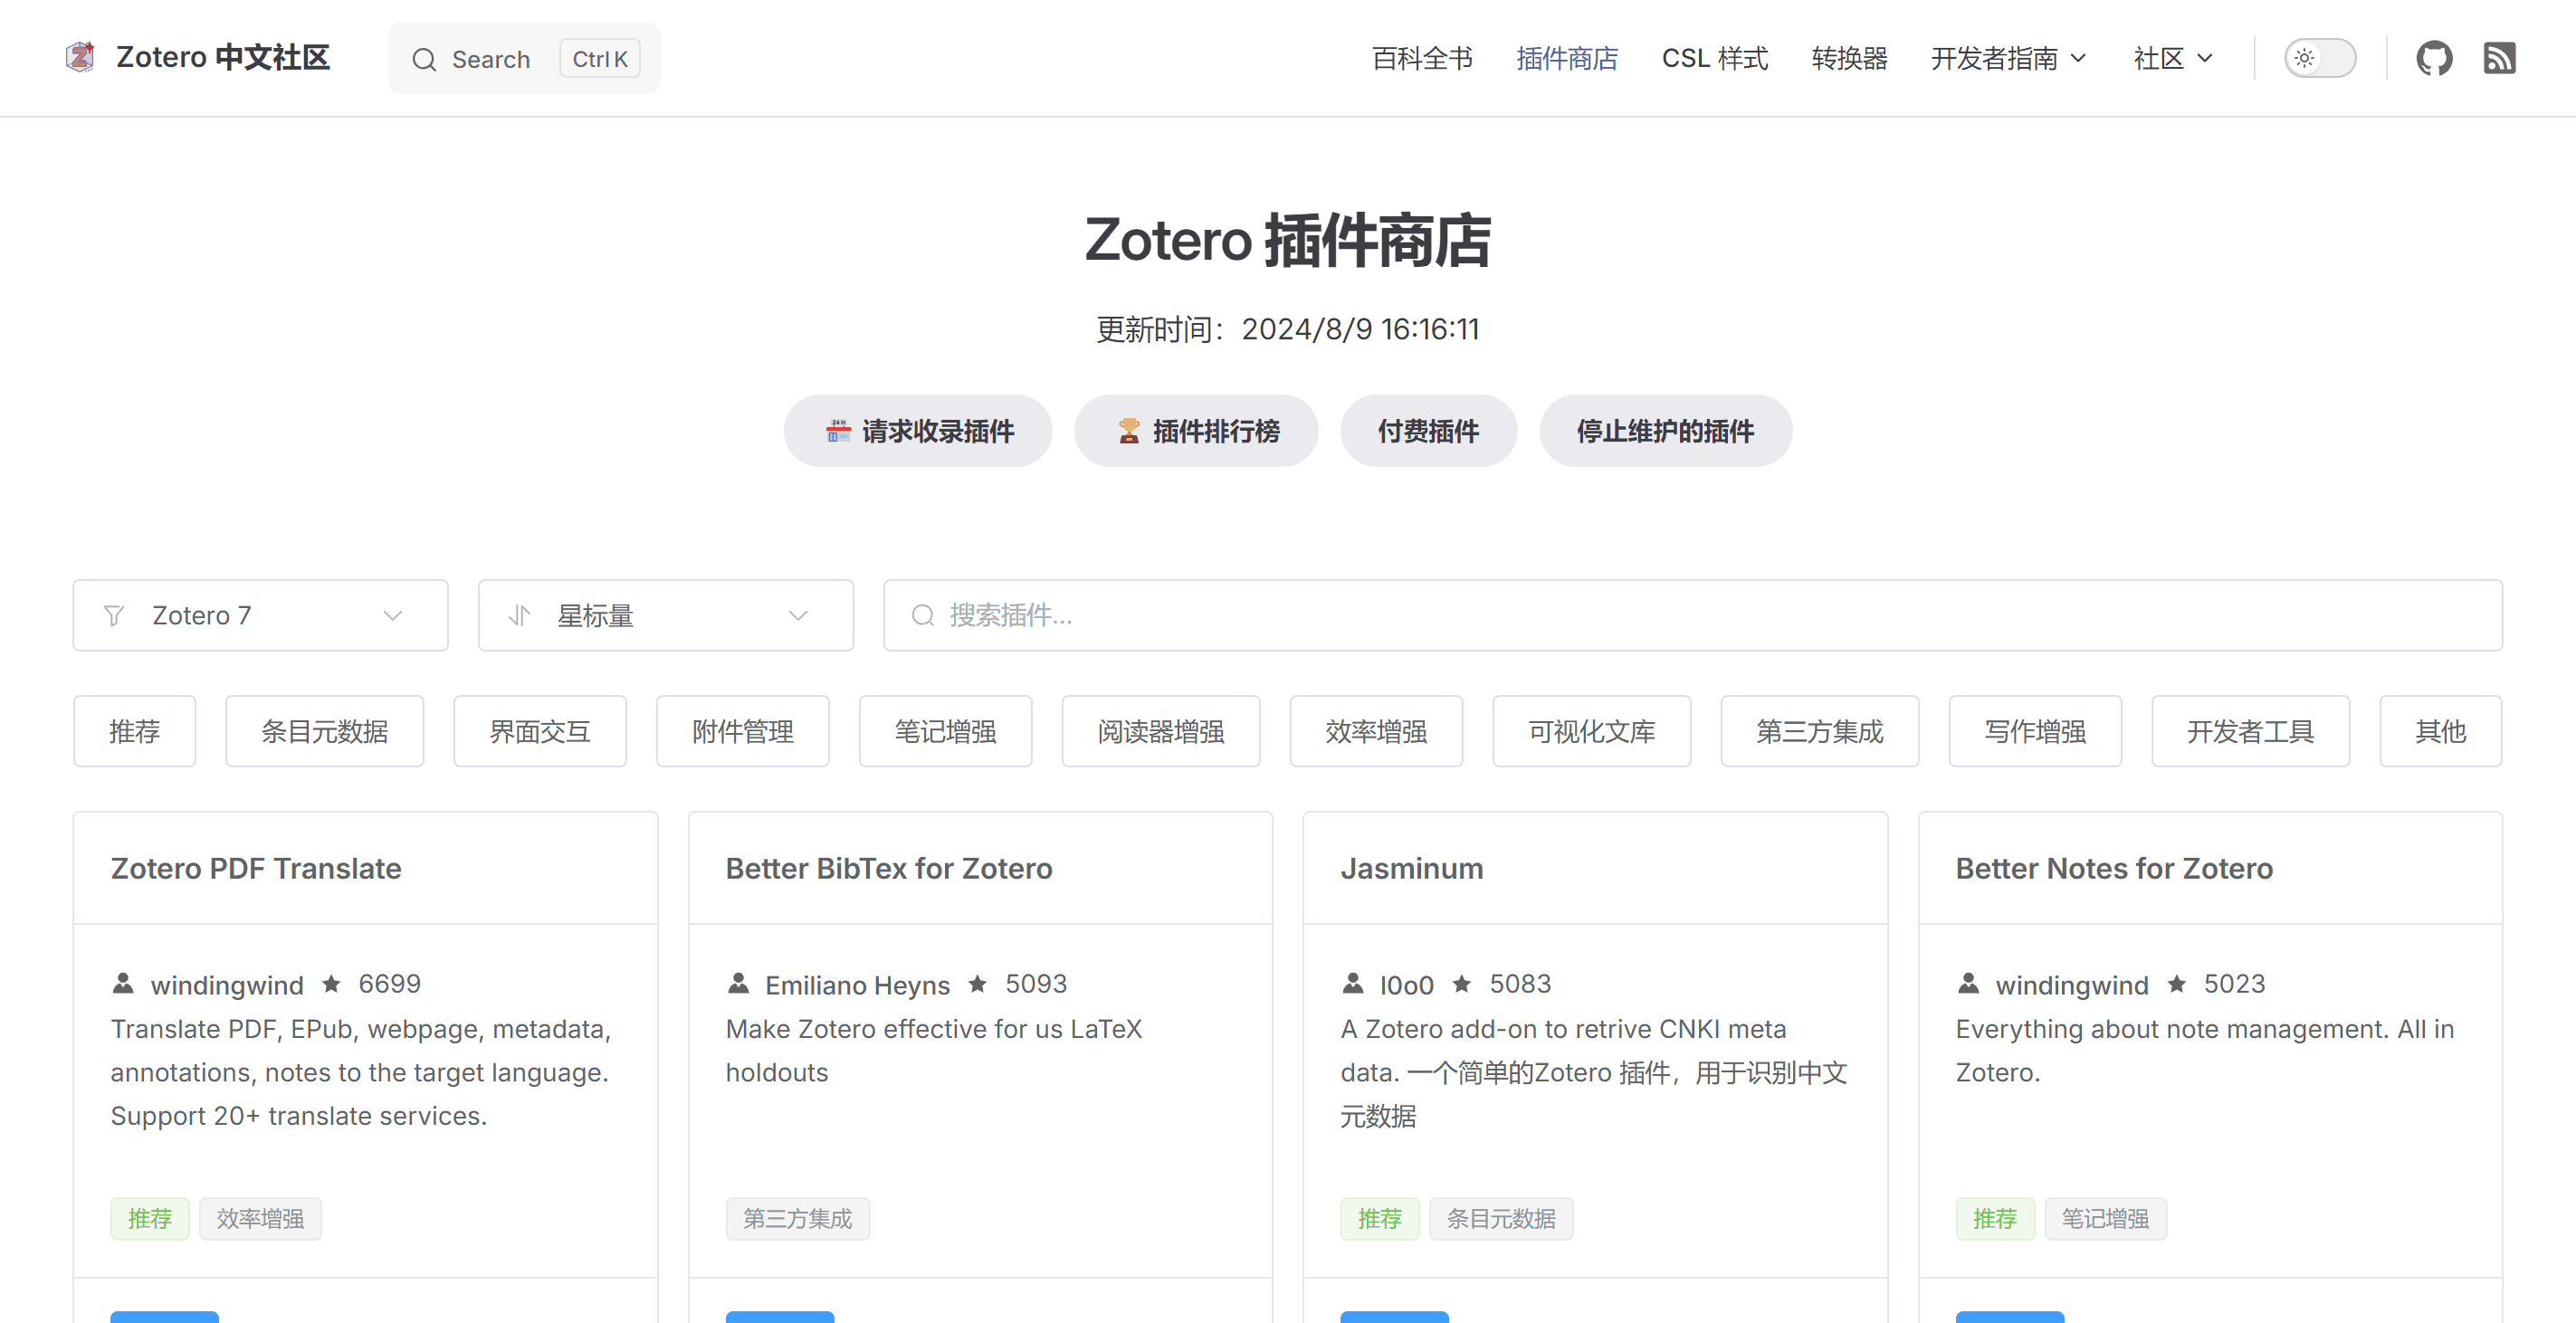Expand the 开发者指南 menu

2009,58
